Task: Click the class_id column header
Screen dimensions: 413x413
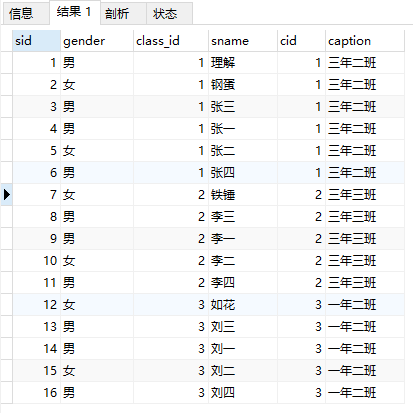Action: pyautogui.click(x=171, y=41)
